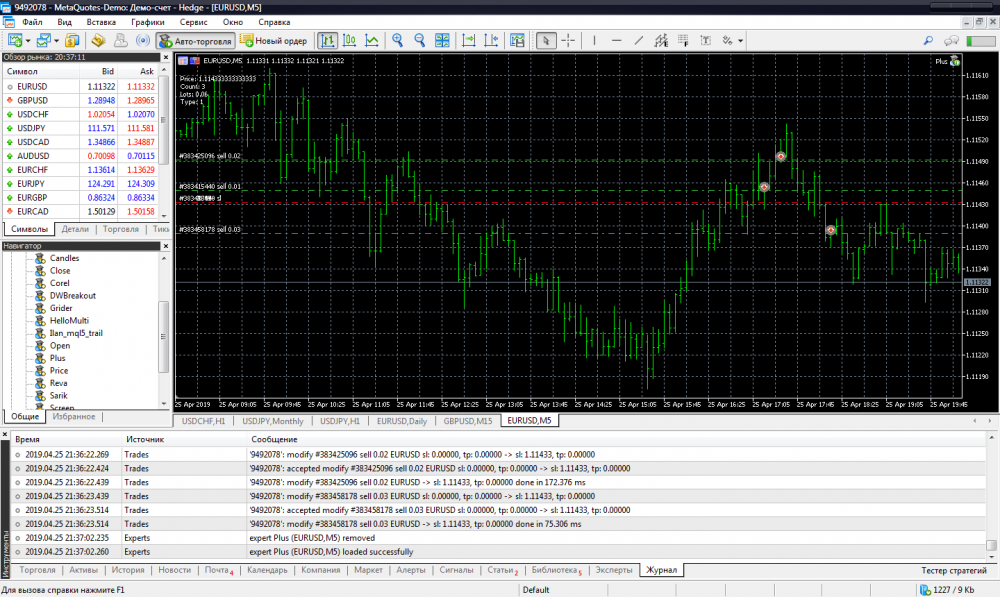Switch to Избранное tab in Navigator
The height and width of the screenshot is (597, 1000).
tap(74, 416)
